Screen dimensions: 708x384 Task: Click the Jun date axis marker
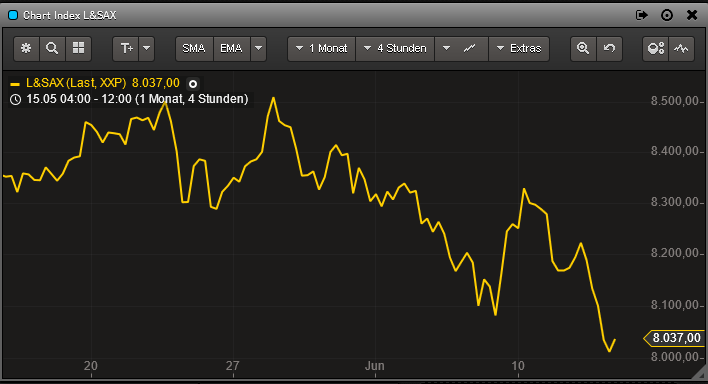pos(375,366)
